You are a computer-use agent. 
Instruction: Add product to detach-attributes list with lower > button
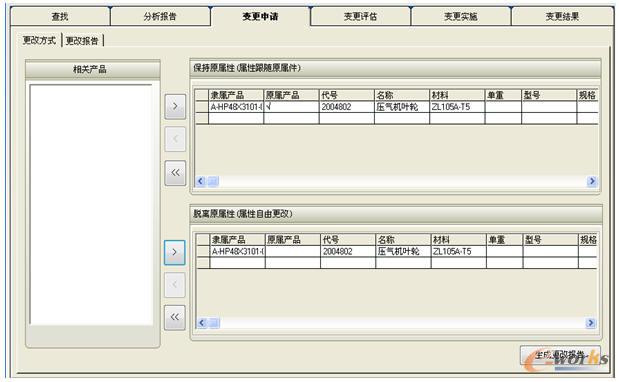(x=174, y=252)
